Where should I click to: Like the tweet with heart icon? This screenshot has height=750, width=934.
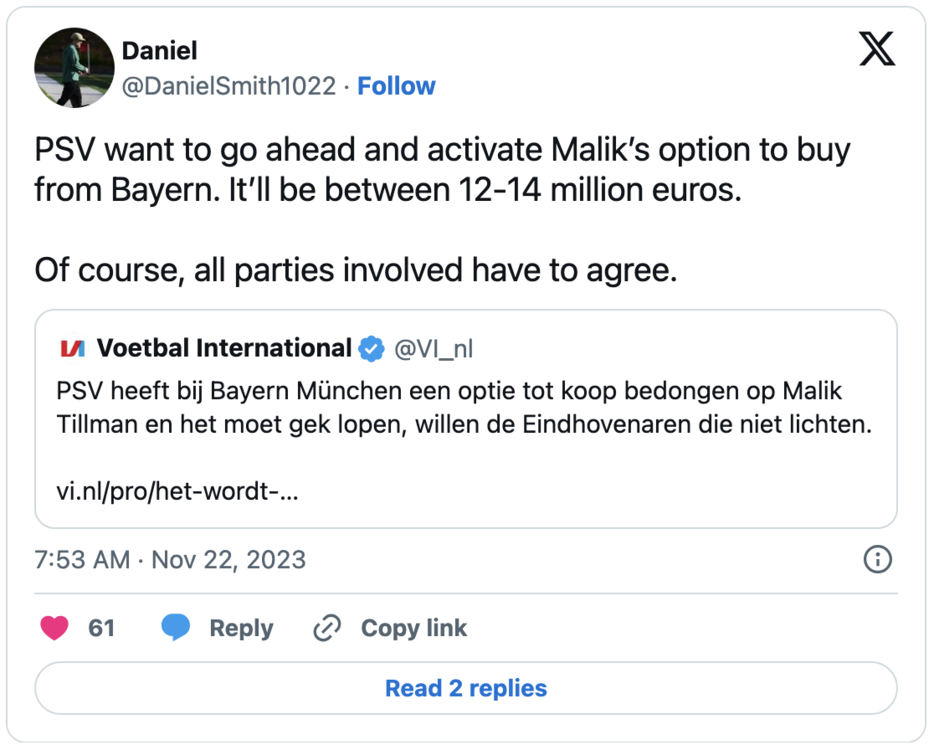(54, 628)
